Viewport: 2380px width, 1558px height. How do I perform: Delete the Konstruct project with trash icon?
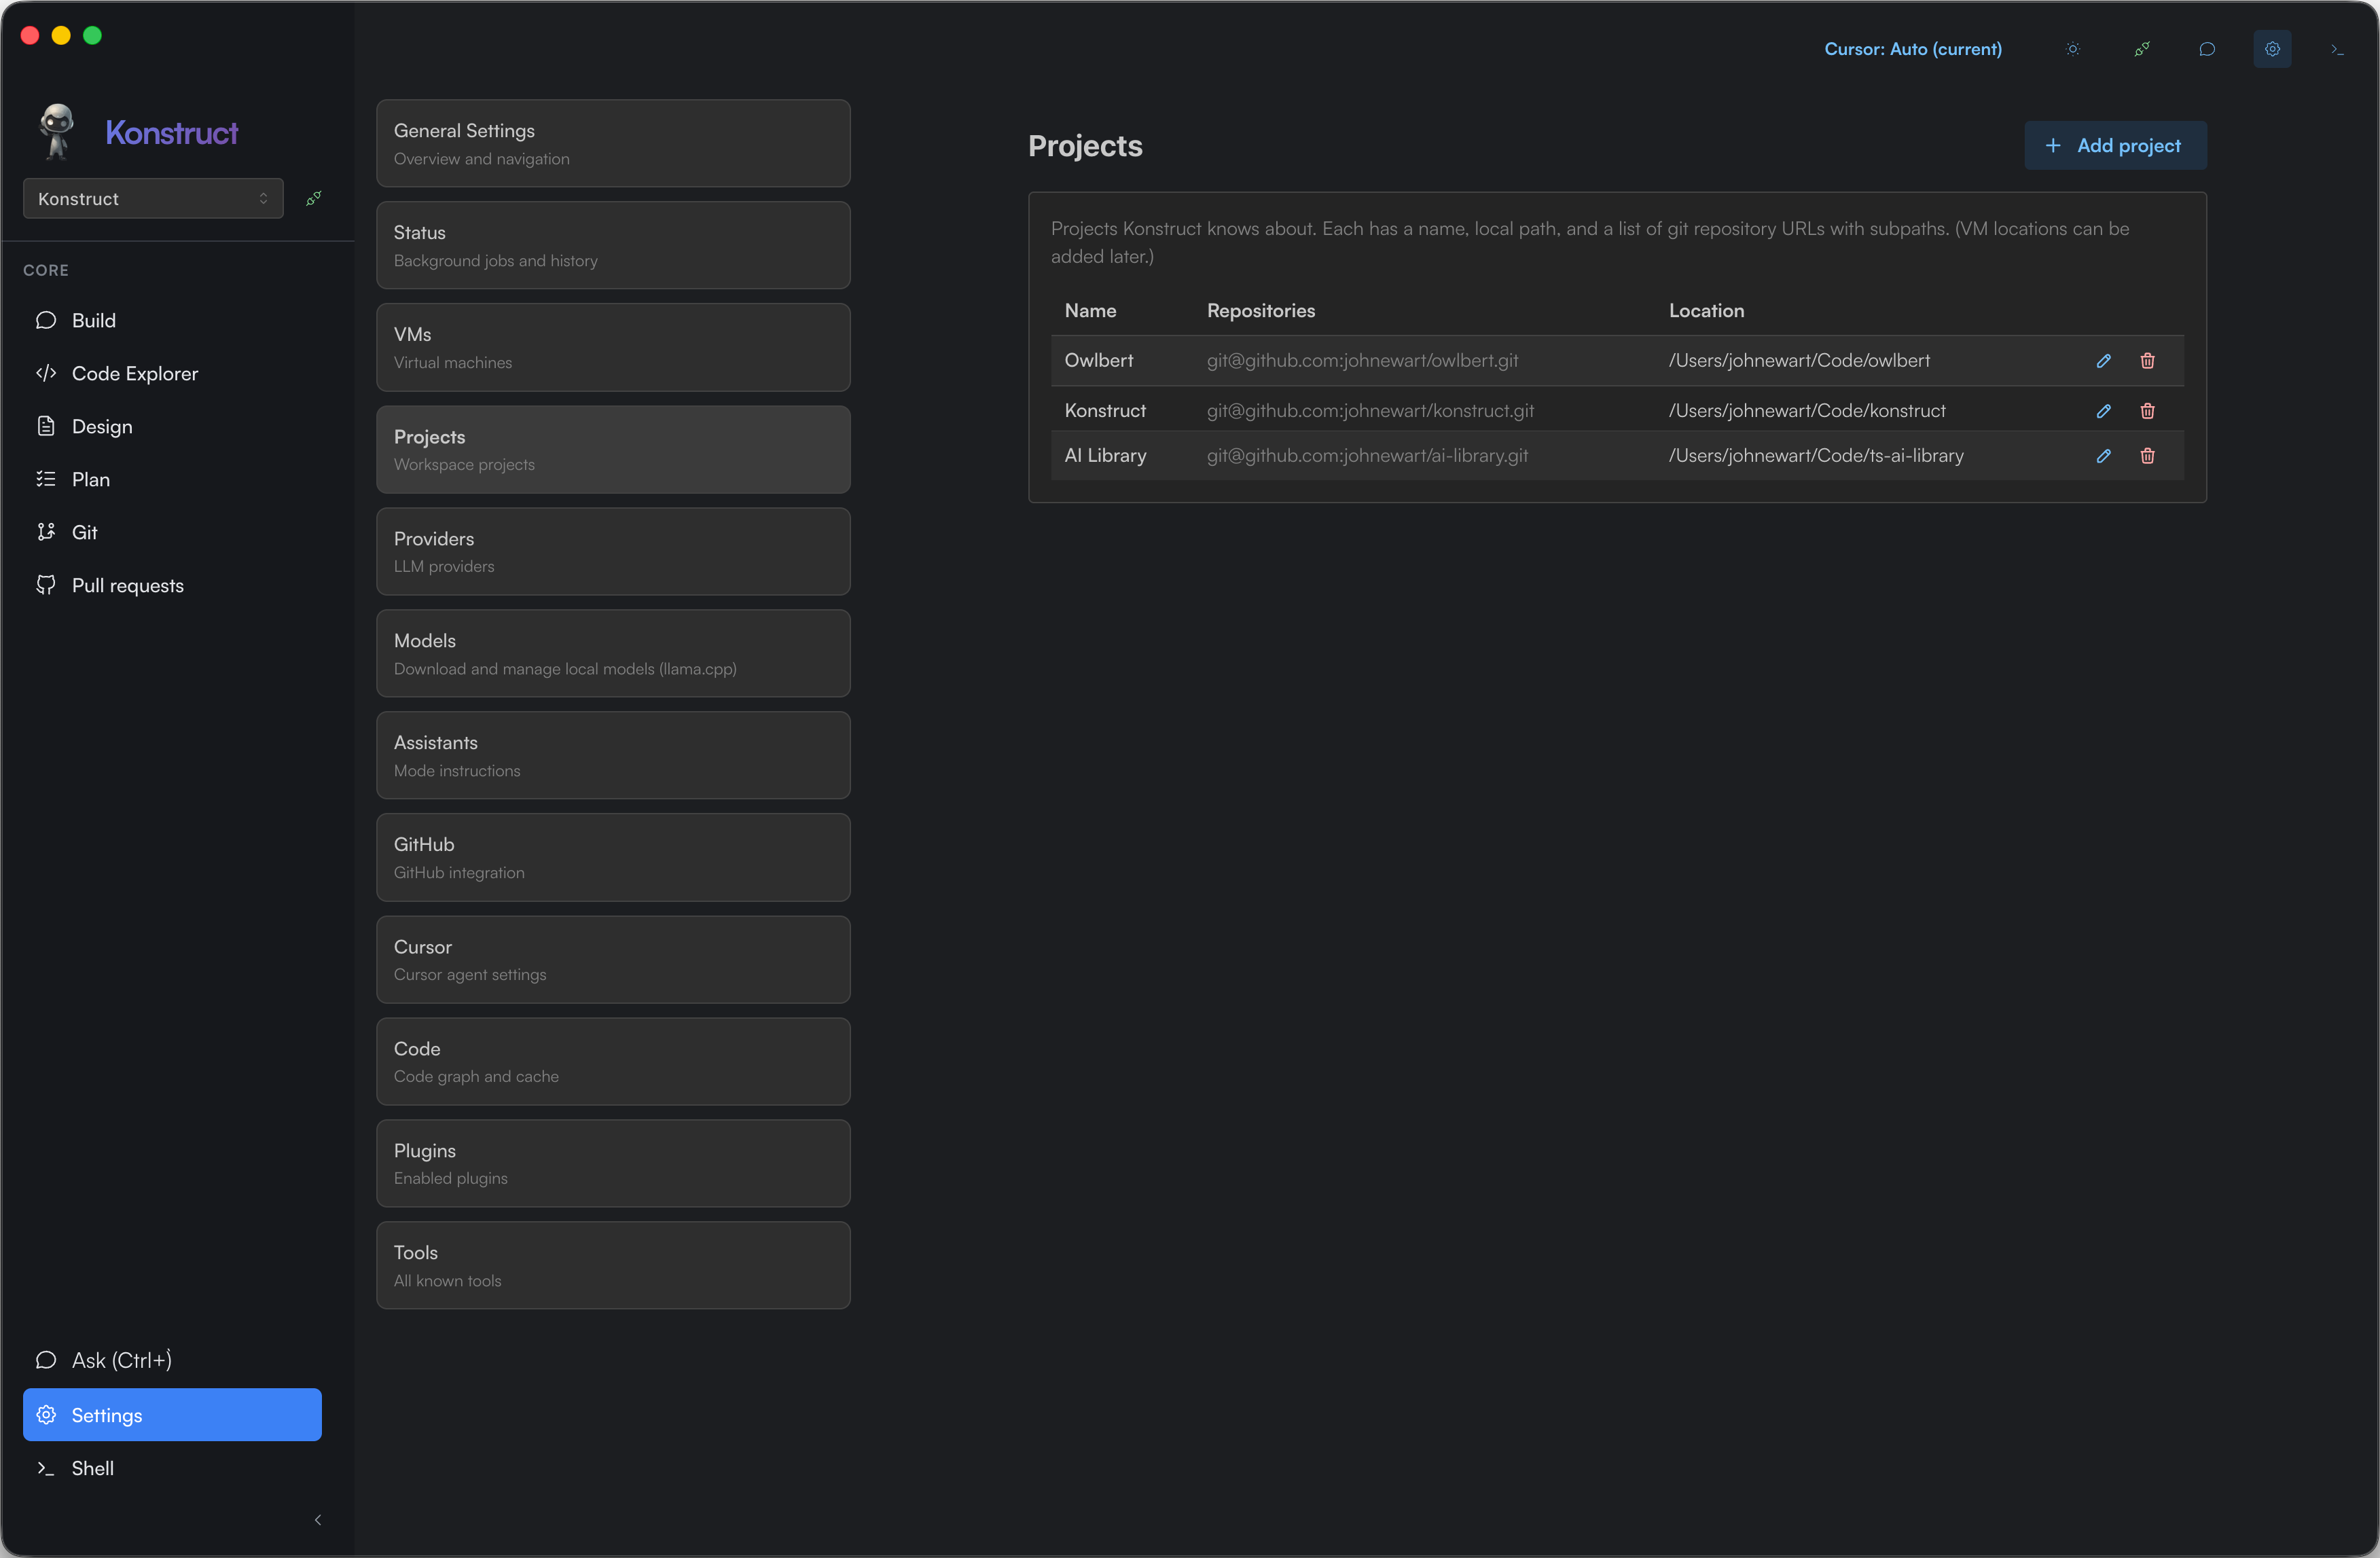2147,411
